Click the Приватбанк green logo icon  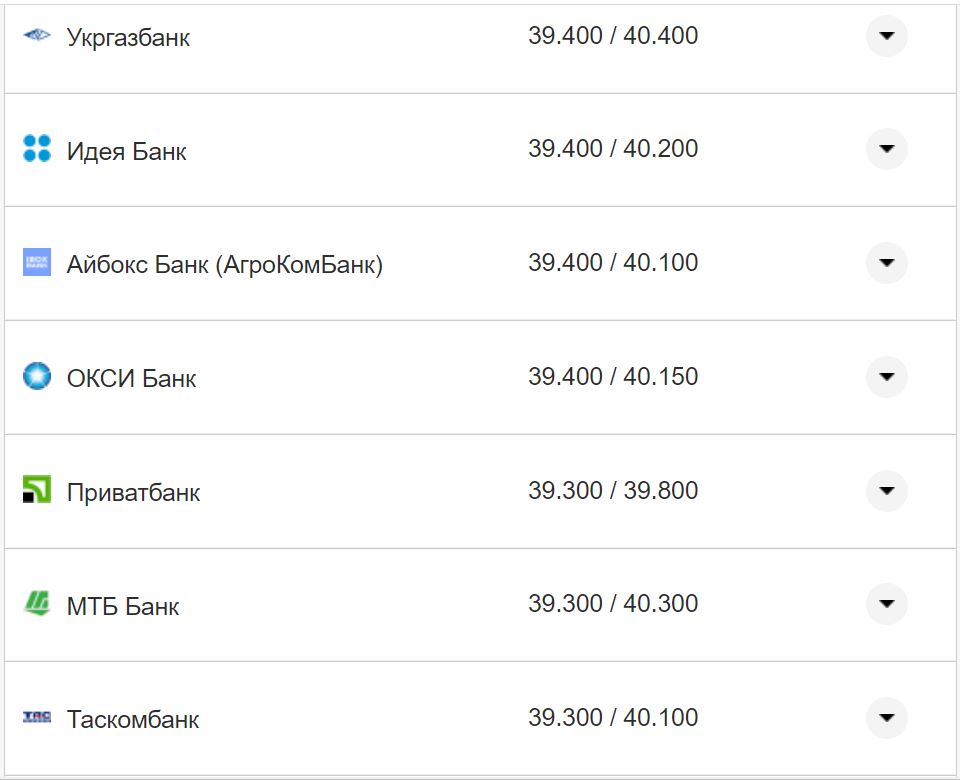tap(36, 490)
